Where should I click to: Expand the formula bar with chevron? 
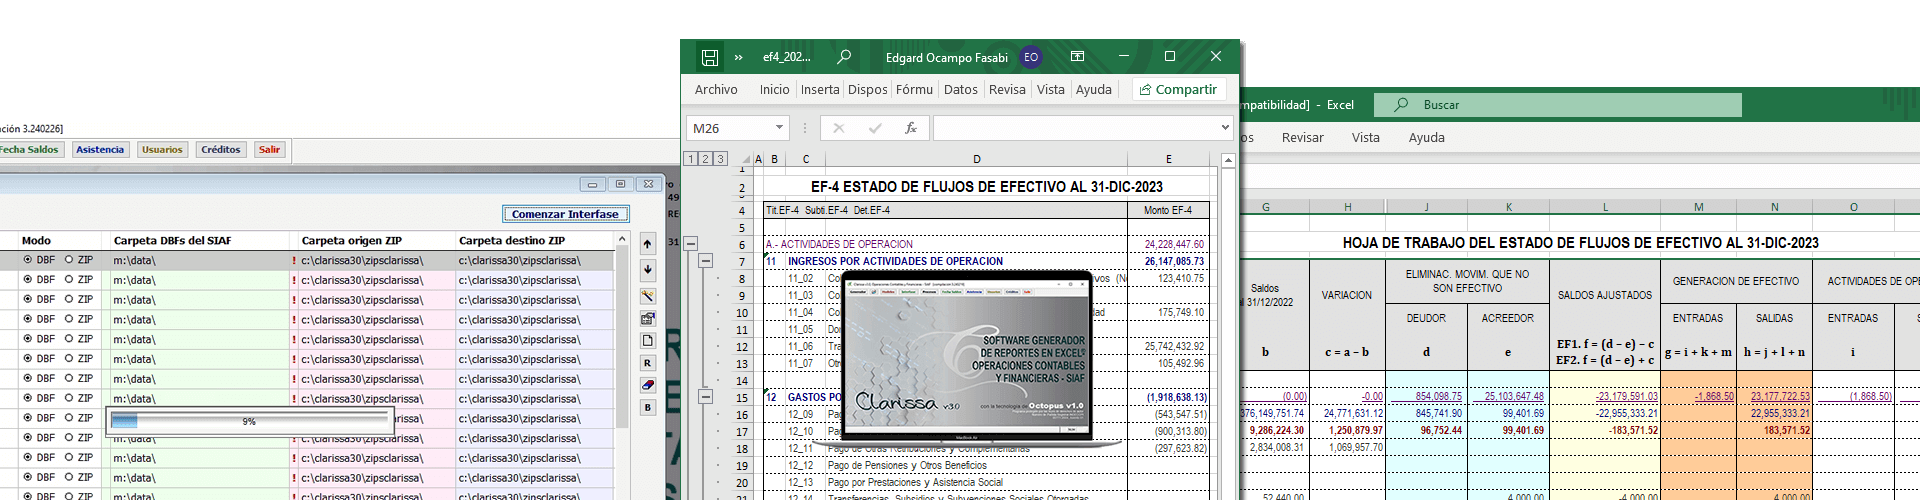pyautogui.click(x=1225, y=128)
